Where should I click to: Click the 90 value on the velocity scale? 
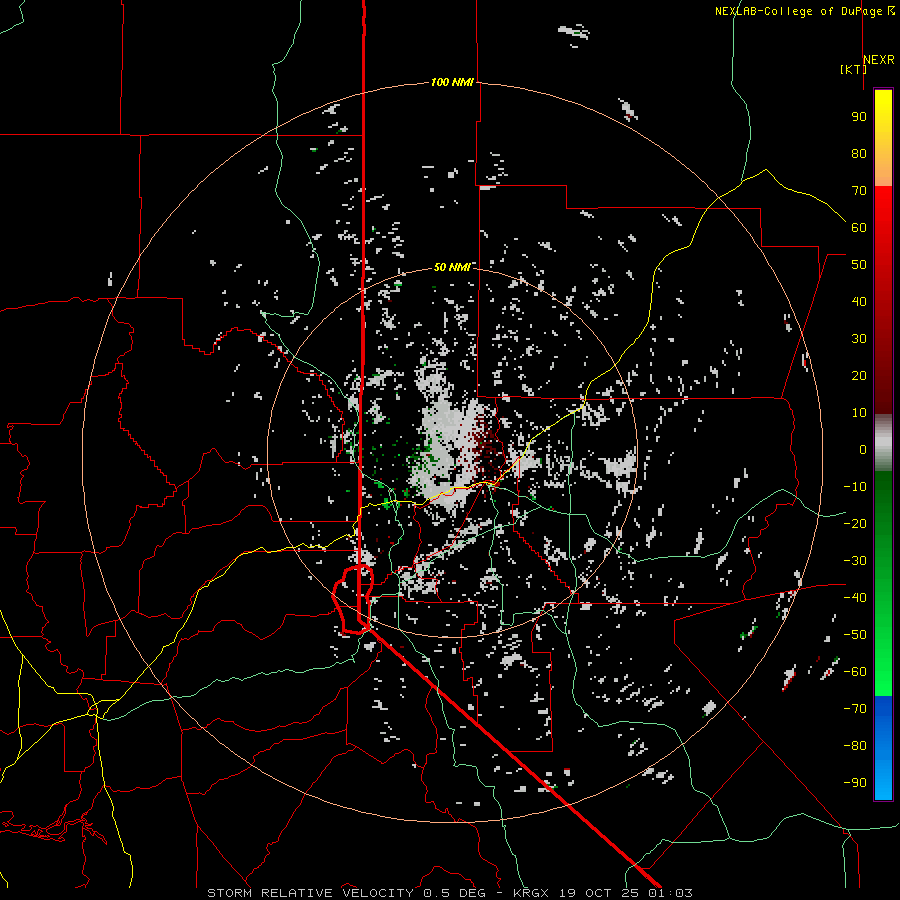(x=859, y=117)
